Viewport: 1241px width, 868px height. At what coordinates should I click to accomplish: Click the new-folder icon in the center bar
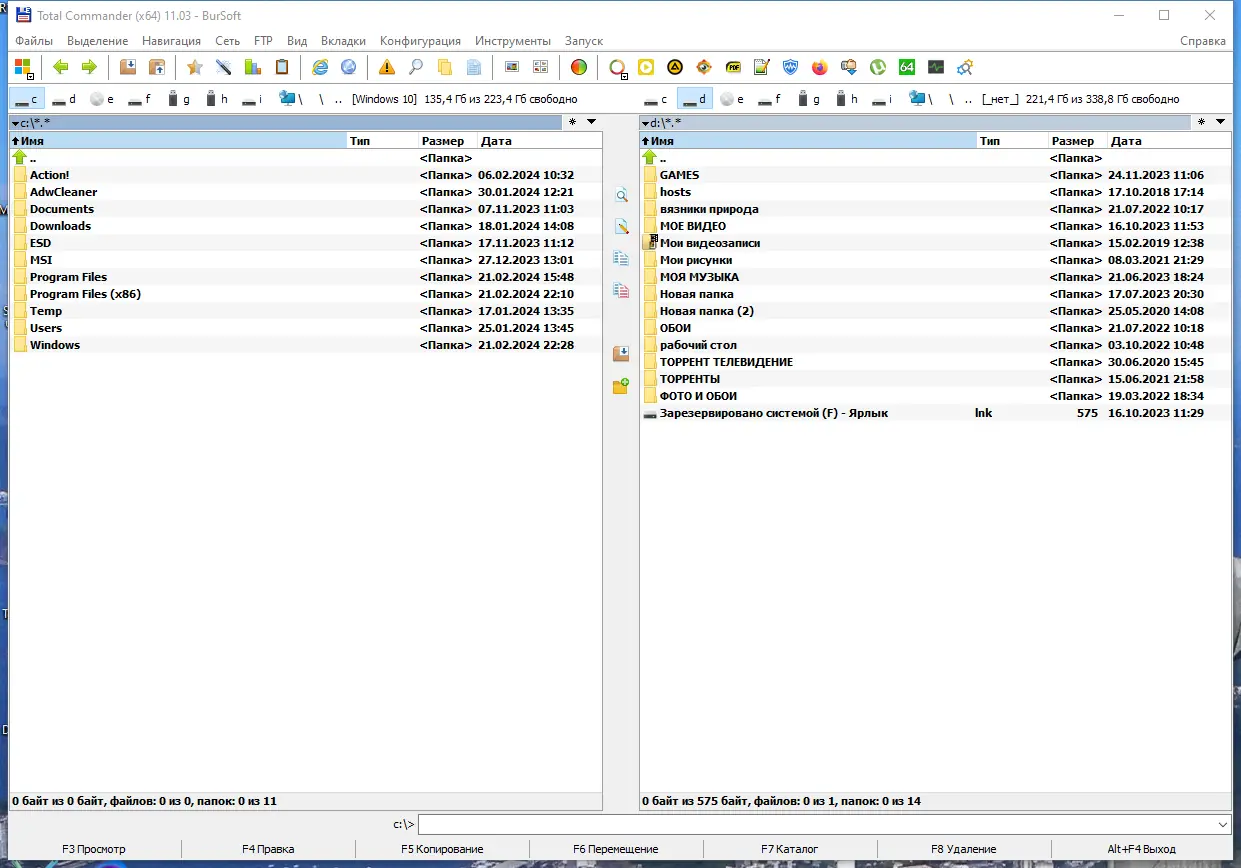(620, 385)
